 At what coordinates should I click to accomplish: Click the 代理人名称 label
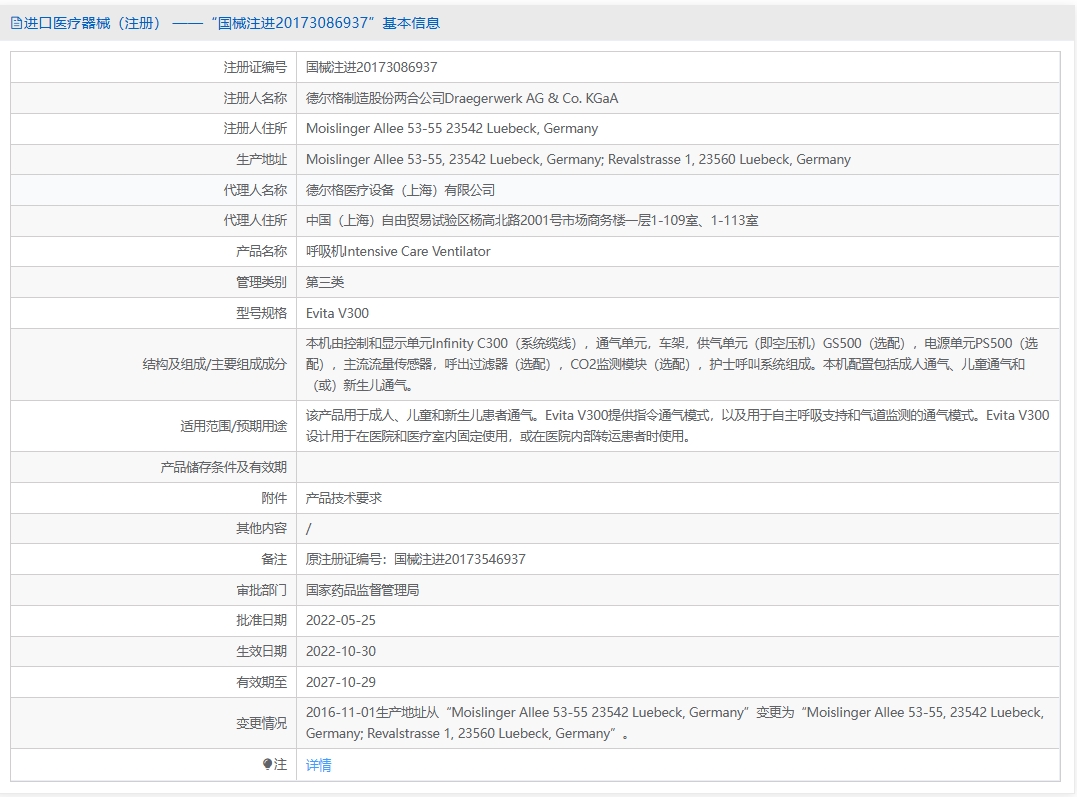[255, 190]
